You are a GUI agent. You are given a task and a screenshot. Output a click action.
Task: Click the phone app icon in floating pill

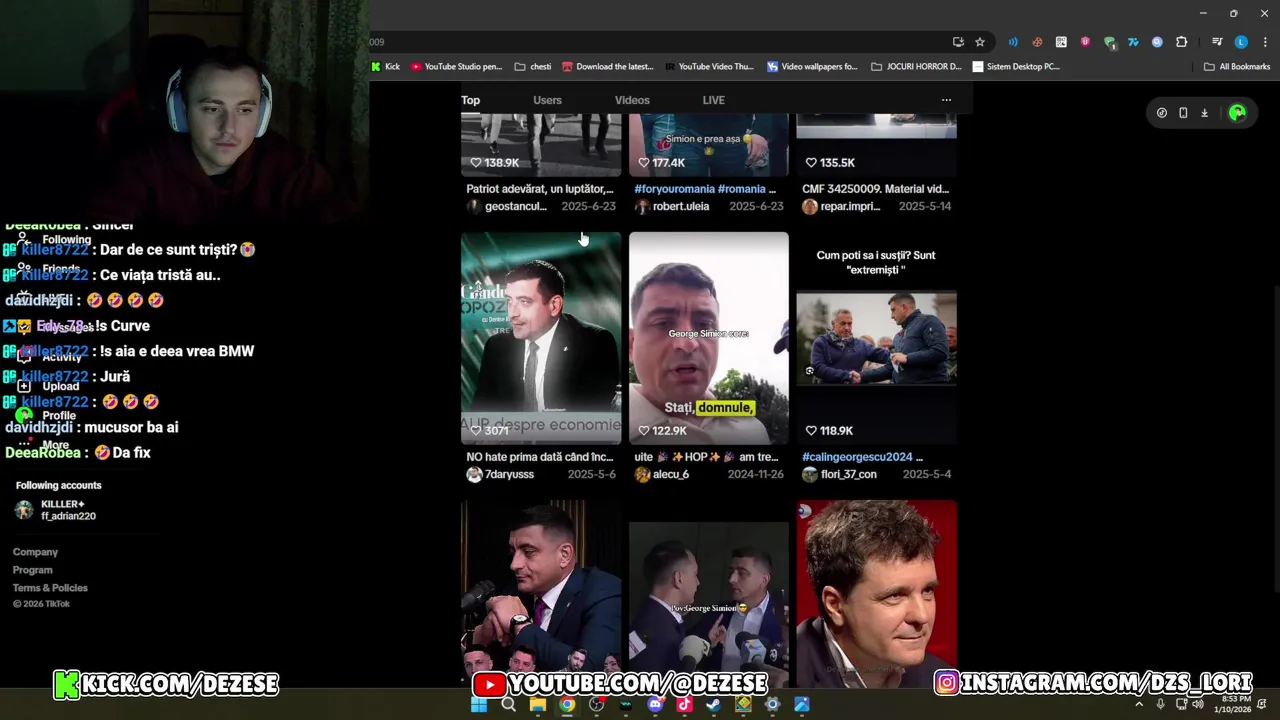point(1183,113)
